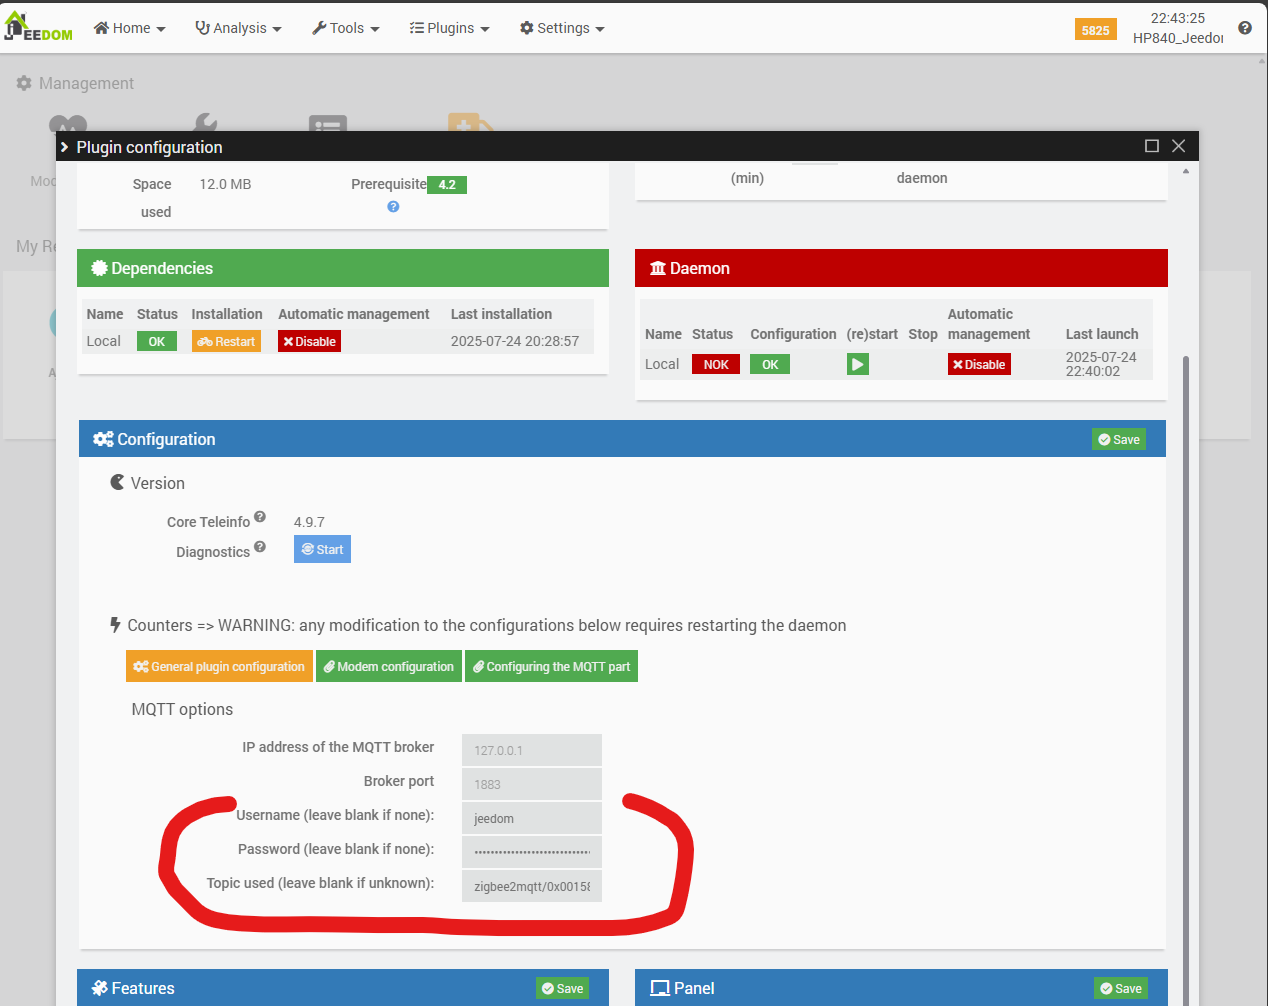Restart dependencies installation
The image size is (1268, 1006).
click(x=226, y=342)
